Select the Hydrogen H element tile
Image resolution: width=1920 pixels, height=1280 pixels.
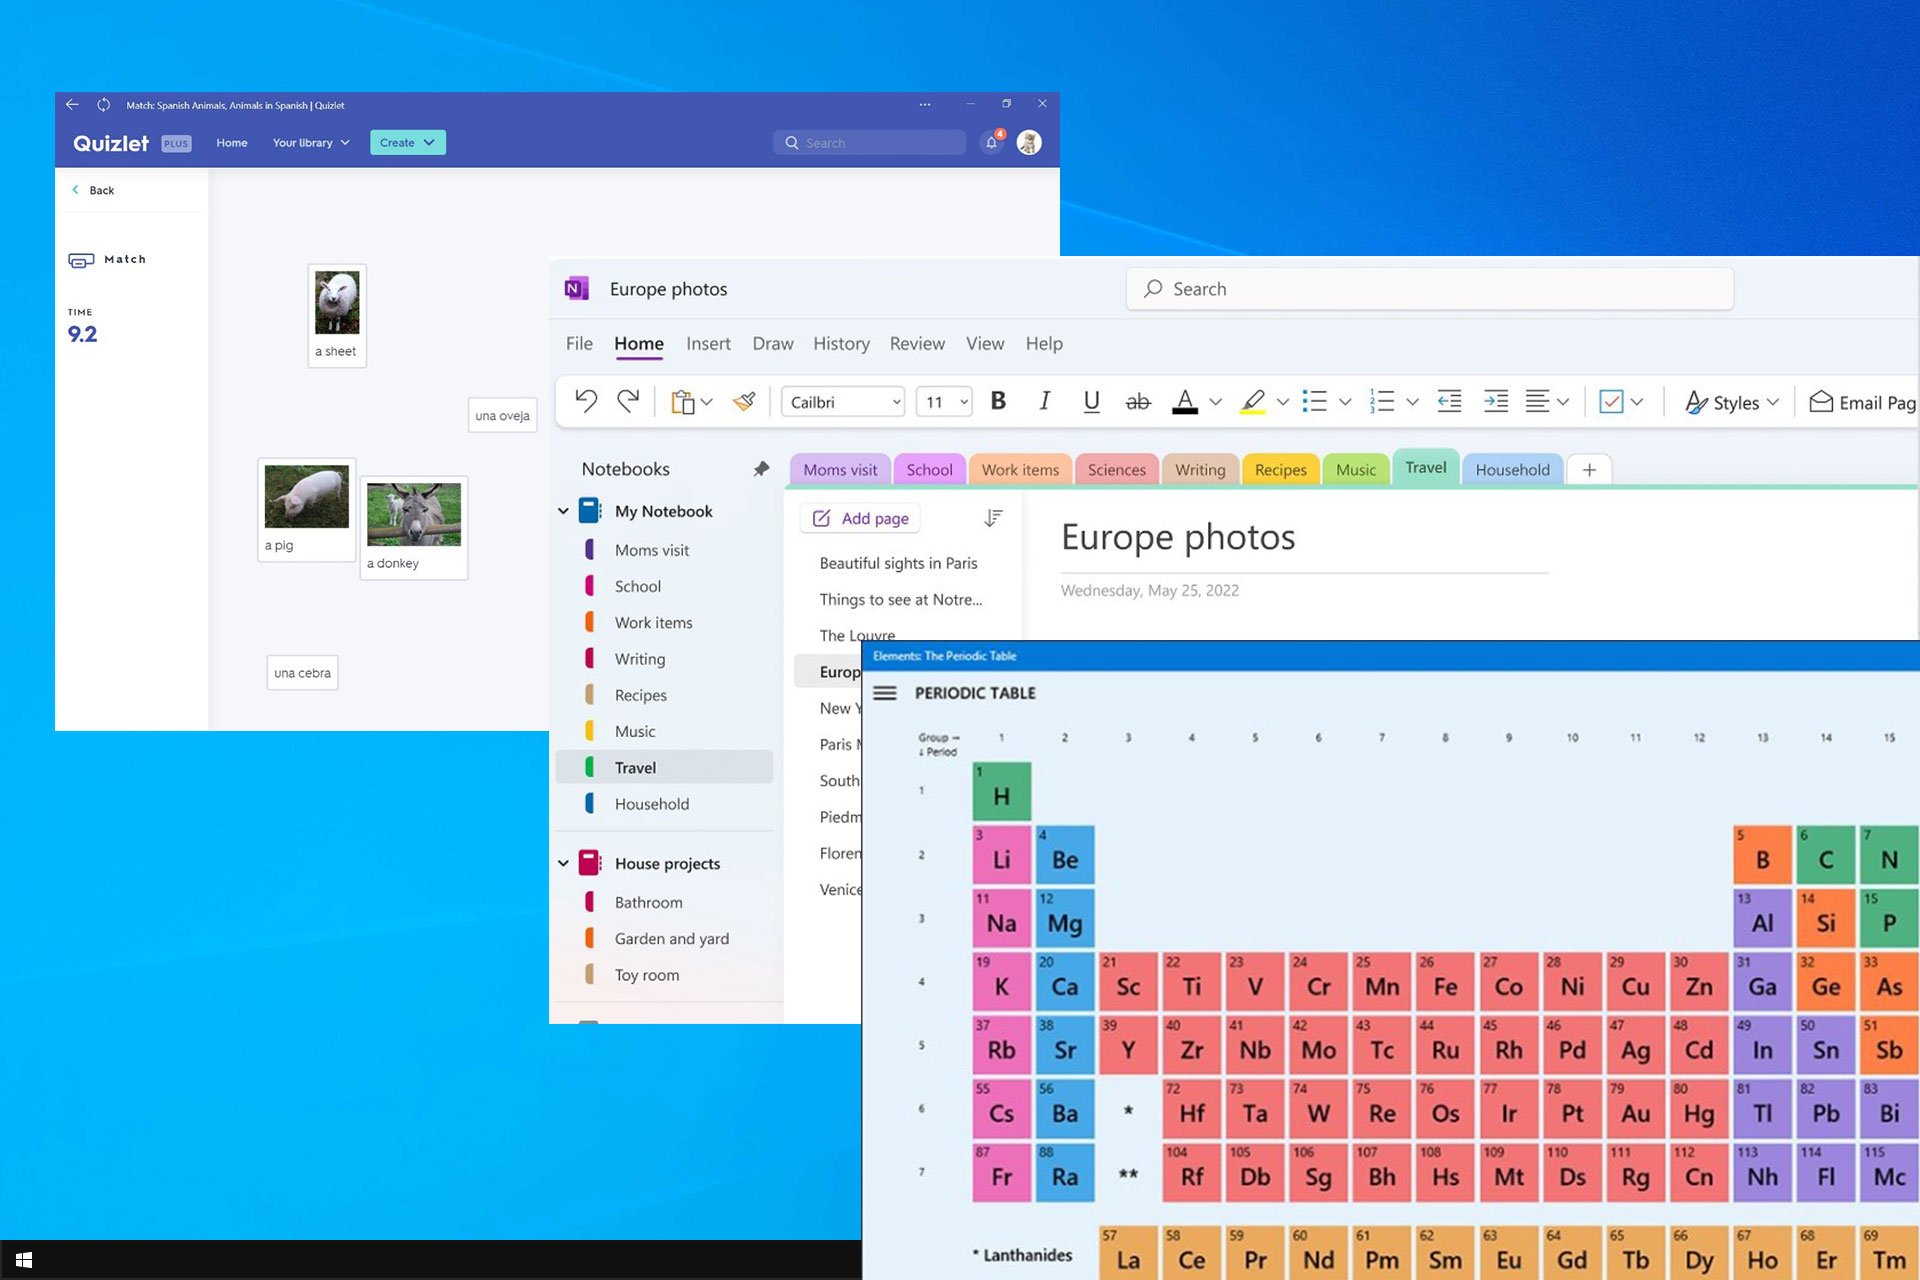tap(1001, 792)
